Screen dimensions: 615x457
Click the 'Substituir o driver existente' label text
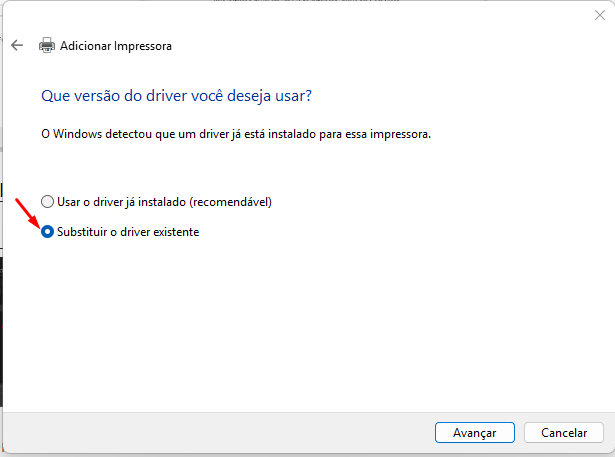click(128, 232)
